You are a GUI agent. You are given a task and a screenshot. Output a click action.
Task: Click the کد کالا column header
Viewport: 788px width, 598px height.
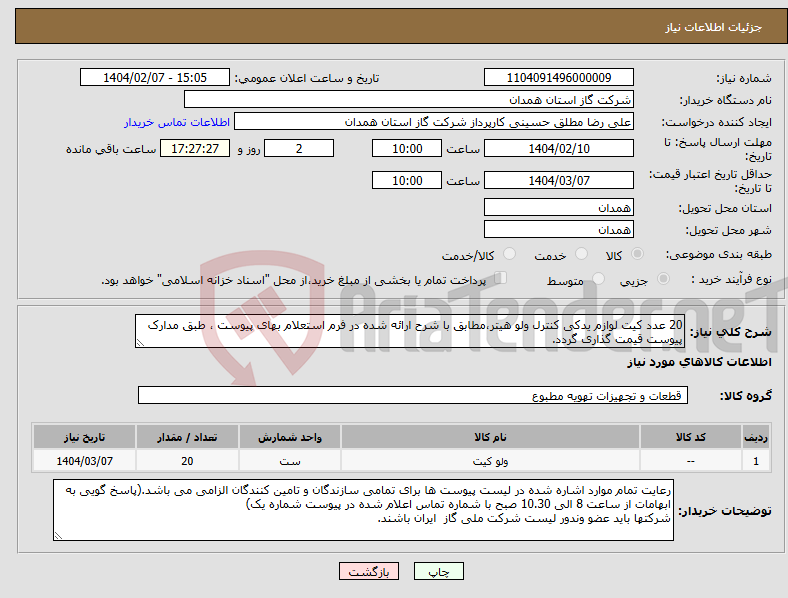pos(691,437)
